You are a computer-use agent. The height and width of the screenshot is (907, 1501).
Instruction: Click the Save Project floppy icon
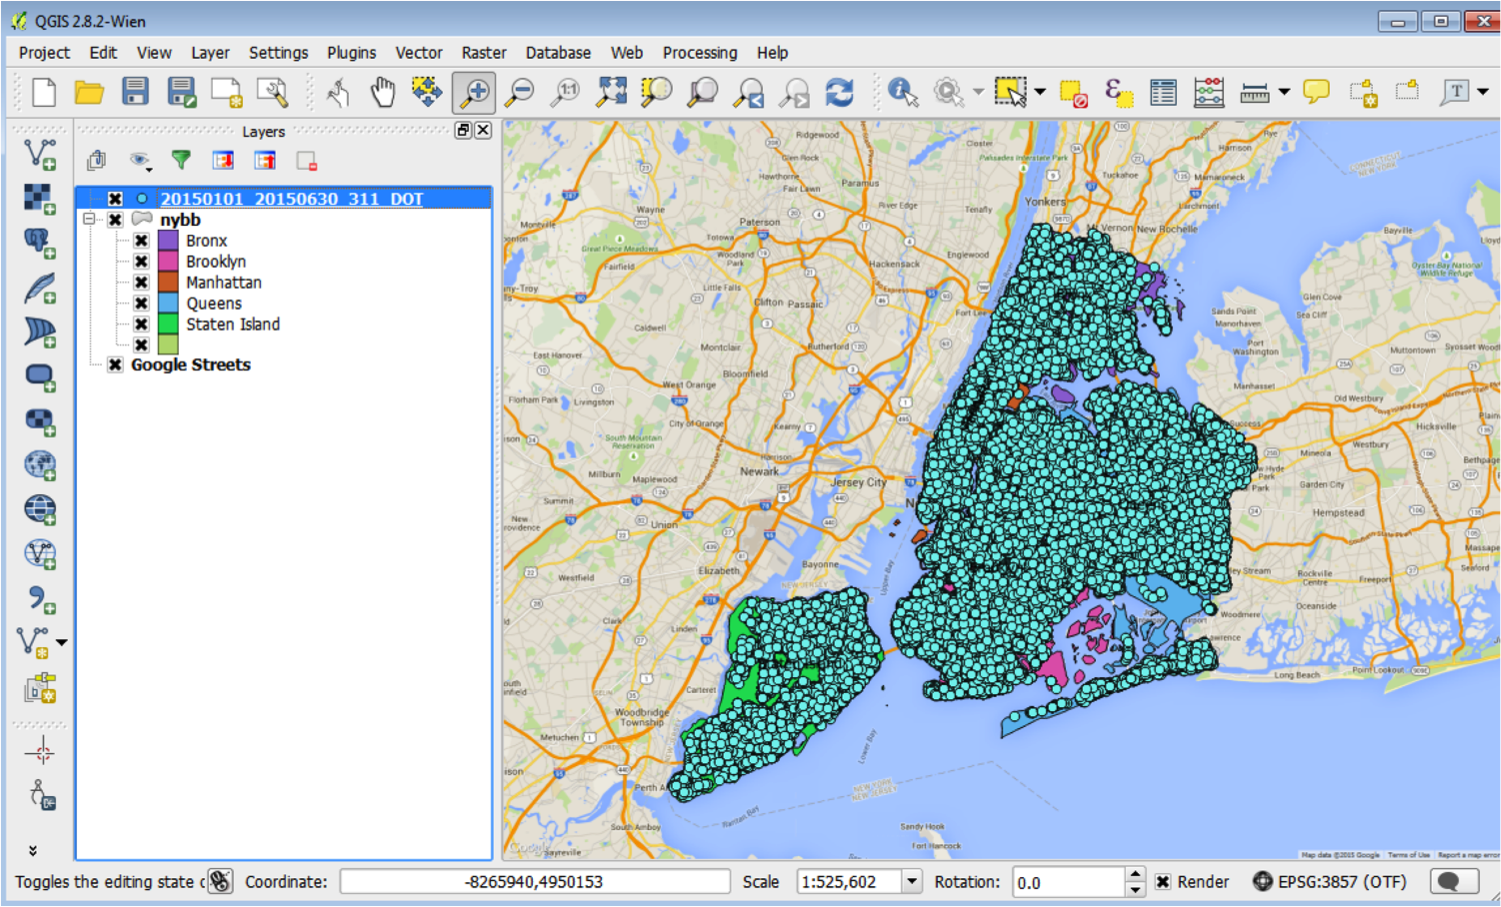[x=135, y=92]
